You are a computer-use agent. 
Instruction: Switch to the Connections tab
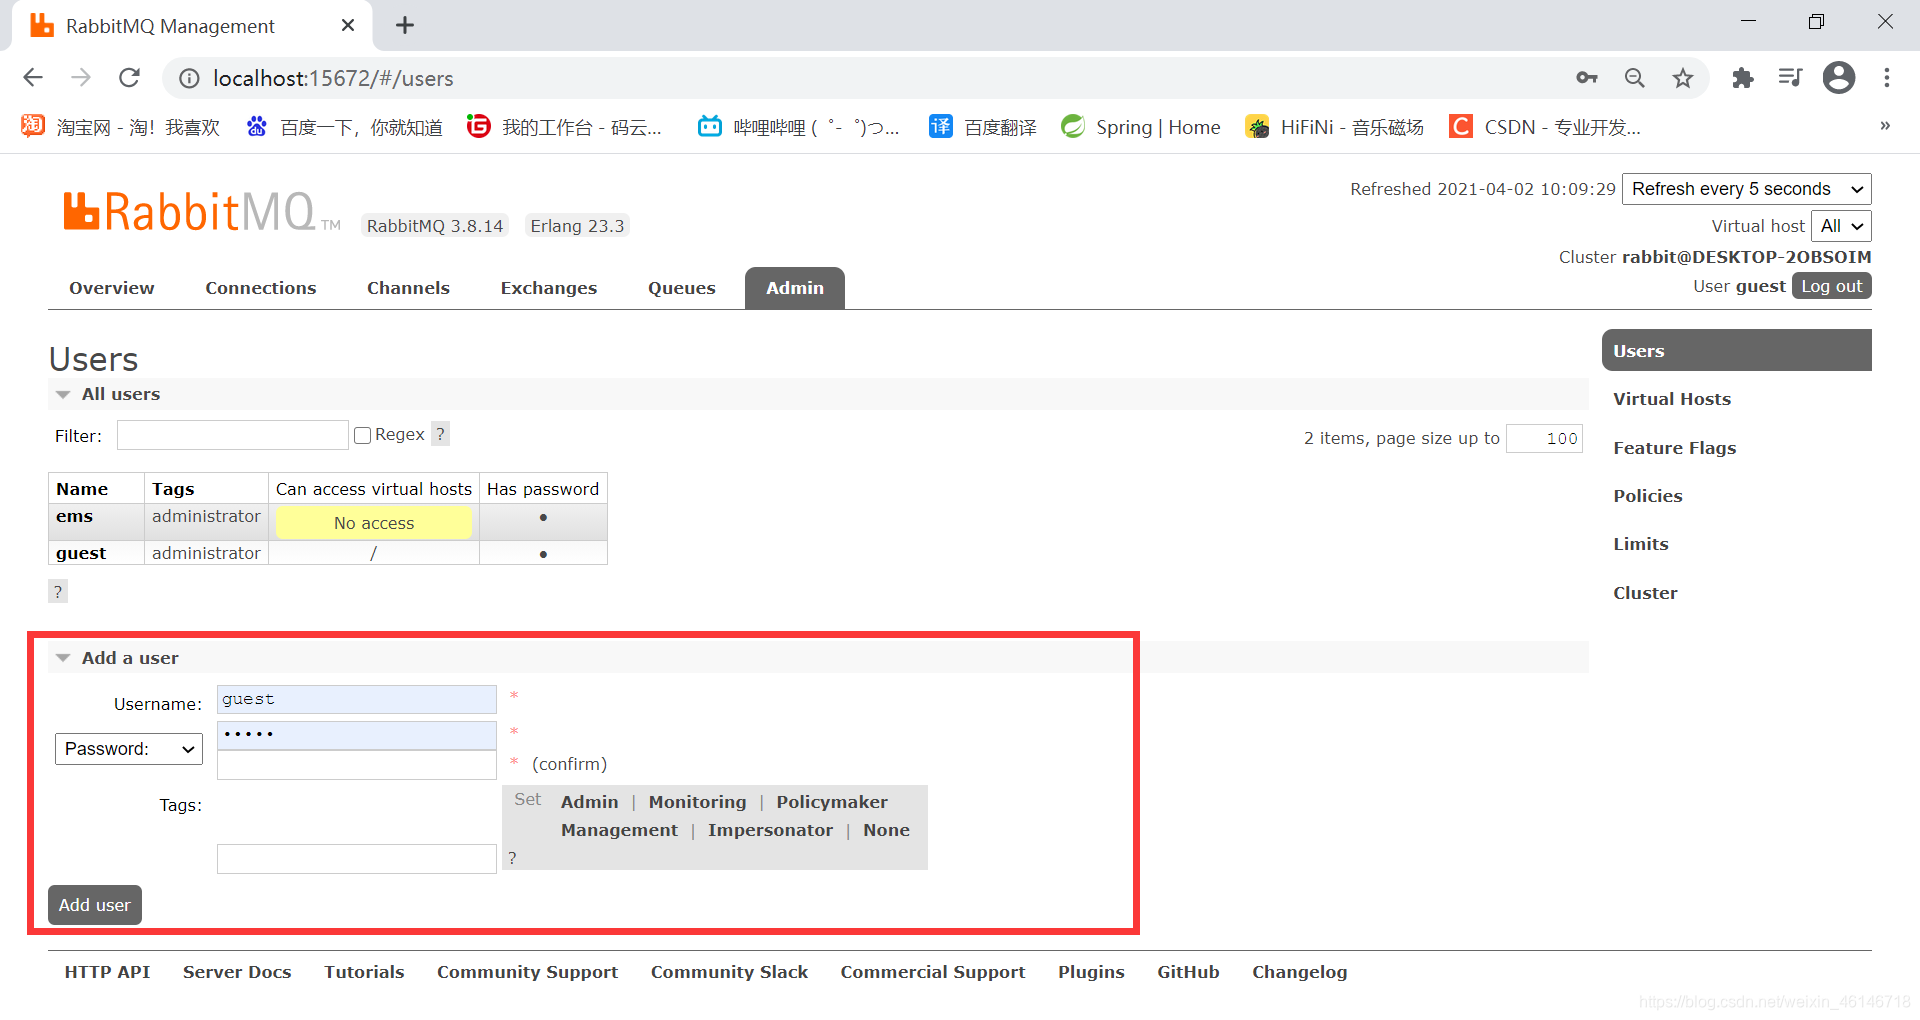[x=261, y=288]
